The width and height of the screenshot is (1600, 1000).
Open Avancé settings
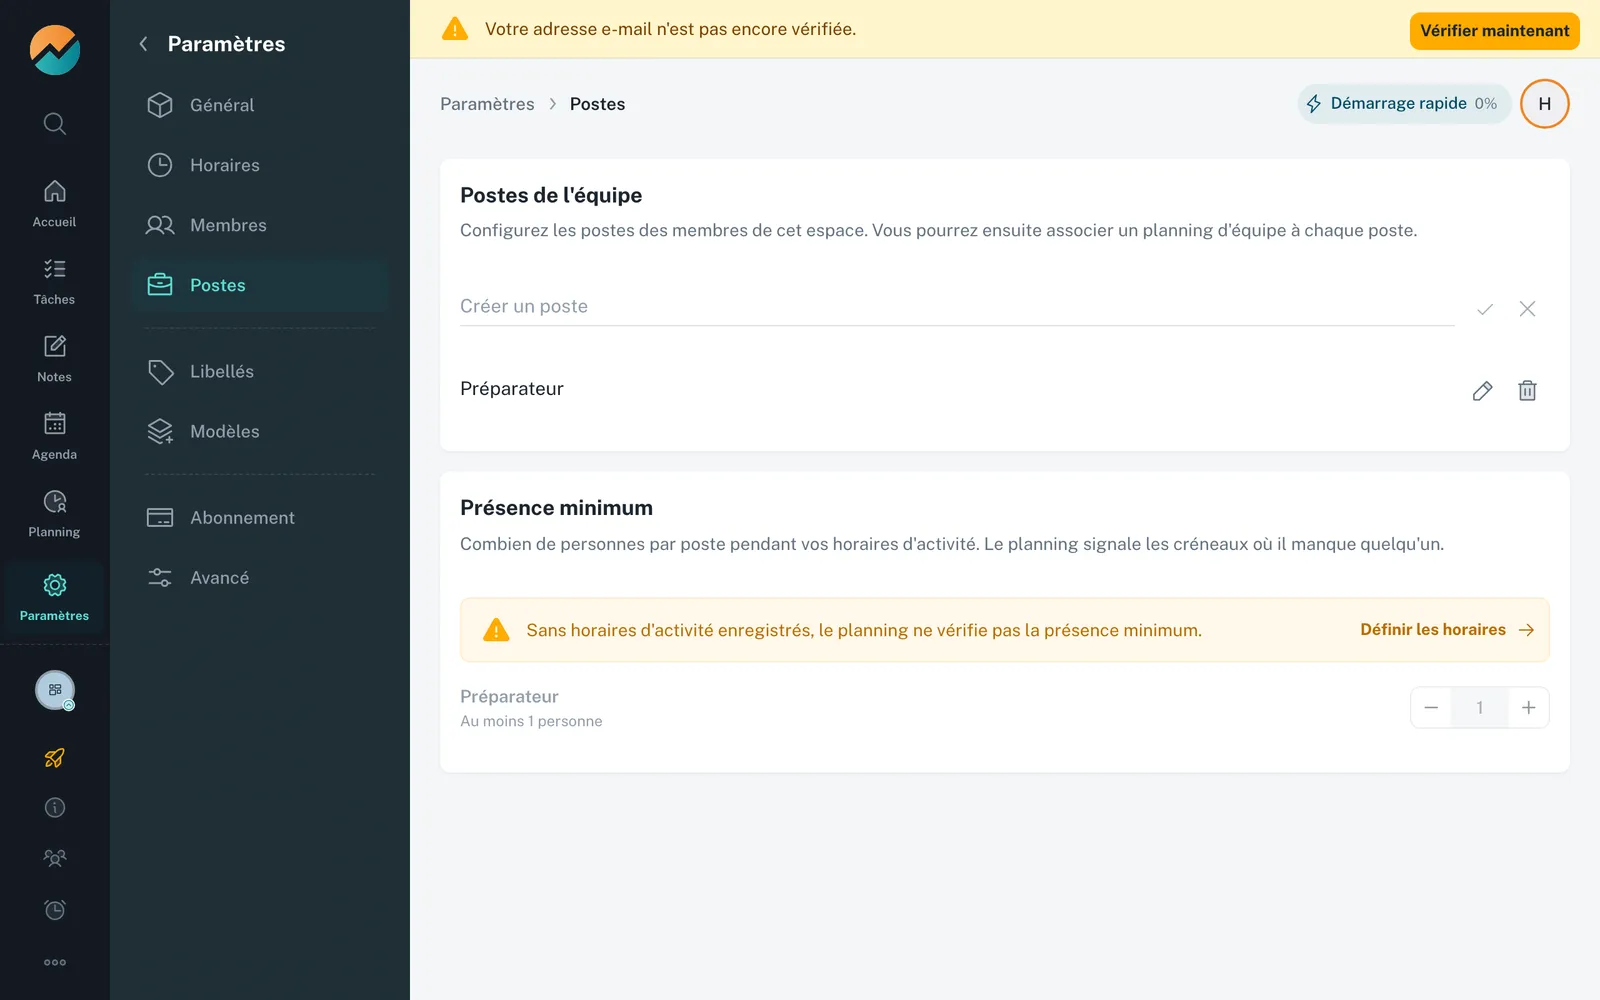[260, 577]
